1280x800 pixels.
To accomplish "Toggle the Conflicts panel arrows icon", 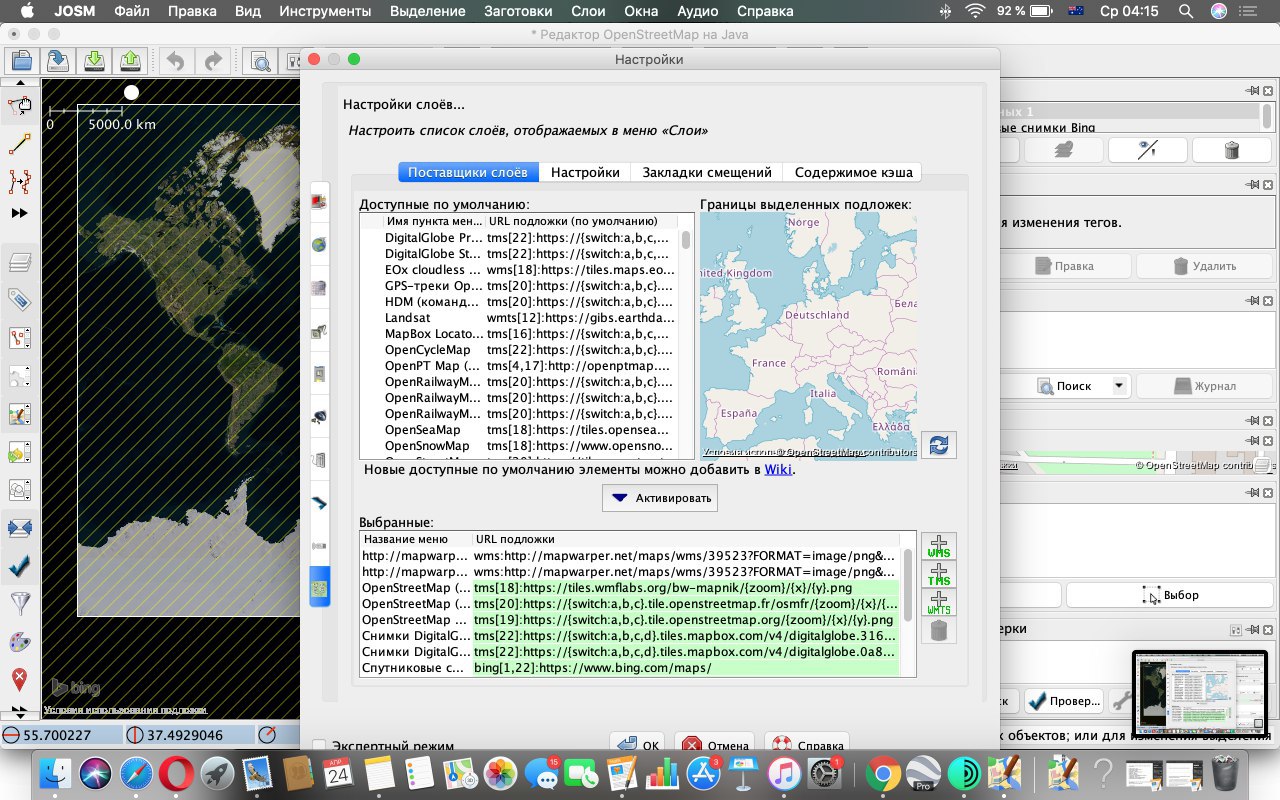I will point(19,527).
